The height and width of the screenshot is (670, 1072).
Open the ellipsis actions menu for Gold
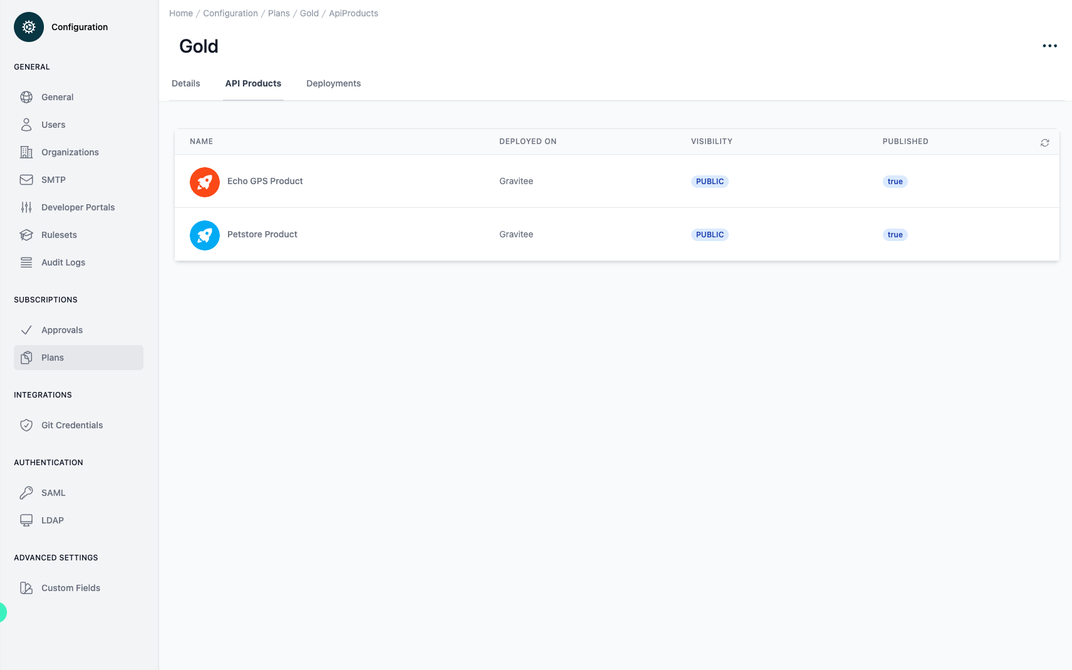[x=1049, y=45]
